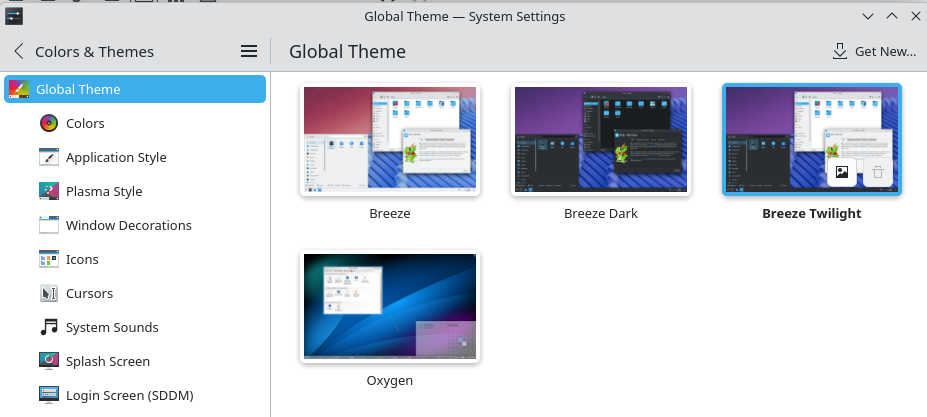Maximize the System Settings window
The image size is (927, 417).
pyautogui.click(x=892, y=16)
